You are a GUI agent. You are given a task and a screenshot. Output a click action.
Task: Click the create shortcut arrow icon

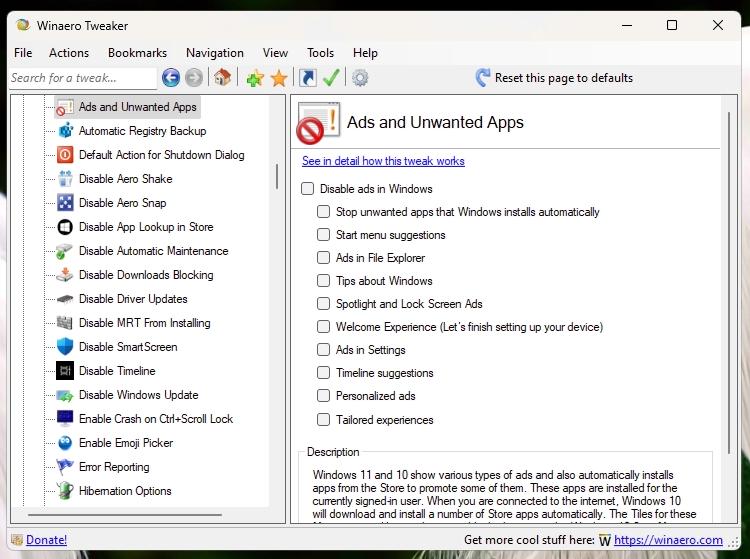coord(308,77)
